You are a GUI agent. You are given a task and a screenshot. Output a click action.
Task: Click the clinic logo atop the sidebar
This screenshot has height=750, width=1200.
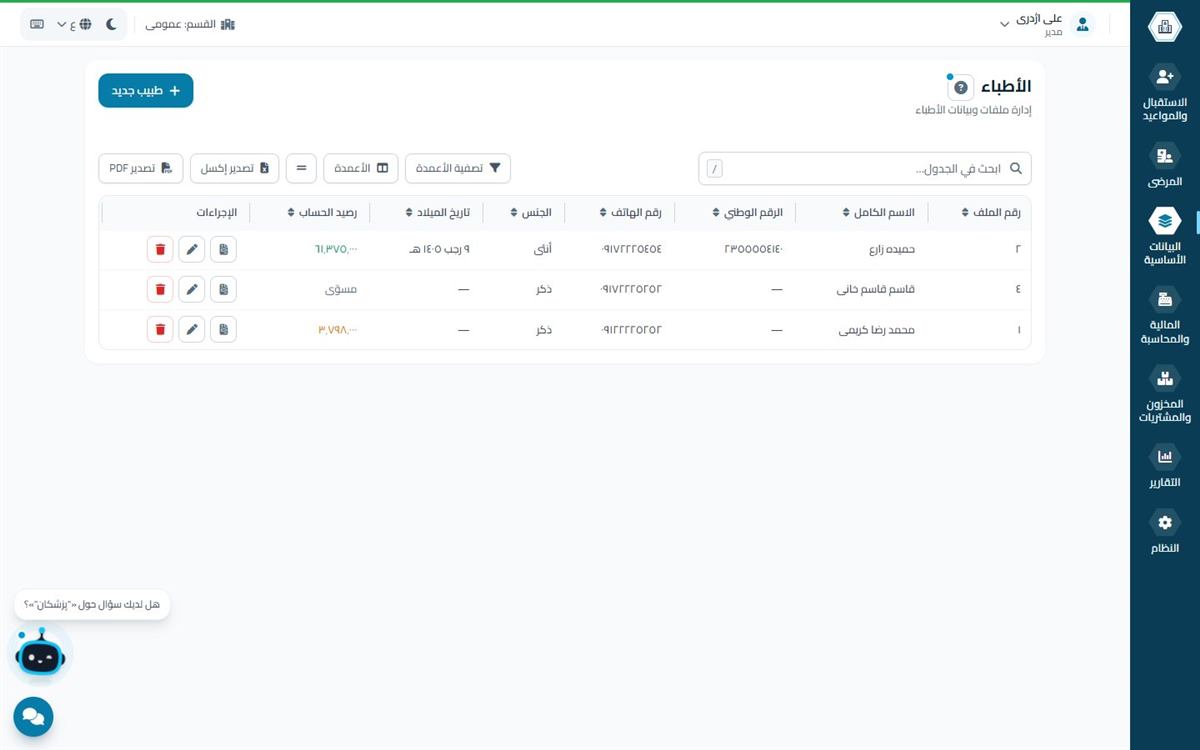coord(1164,27)
